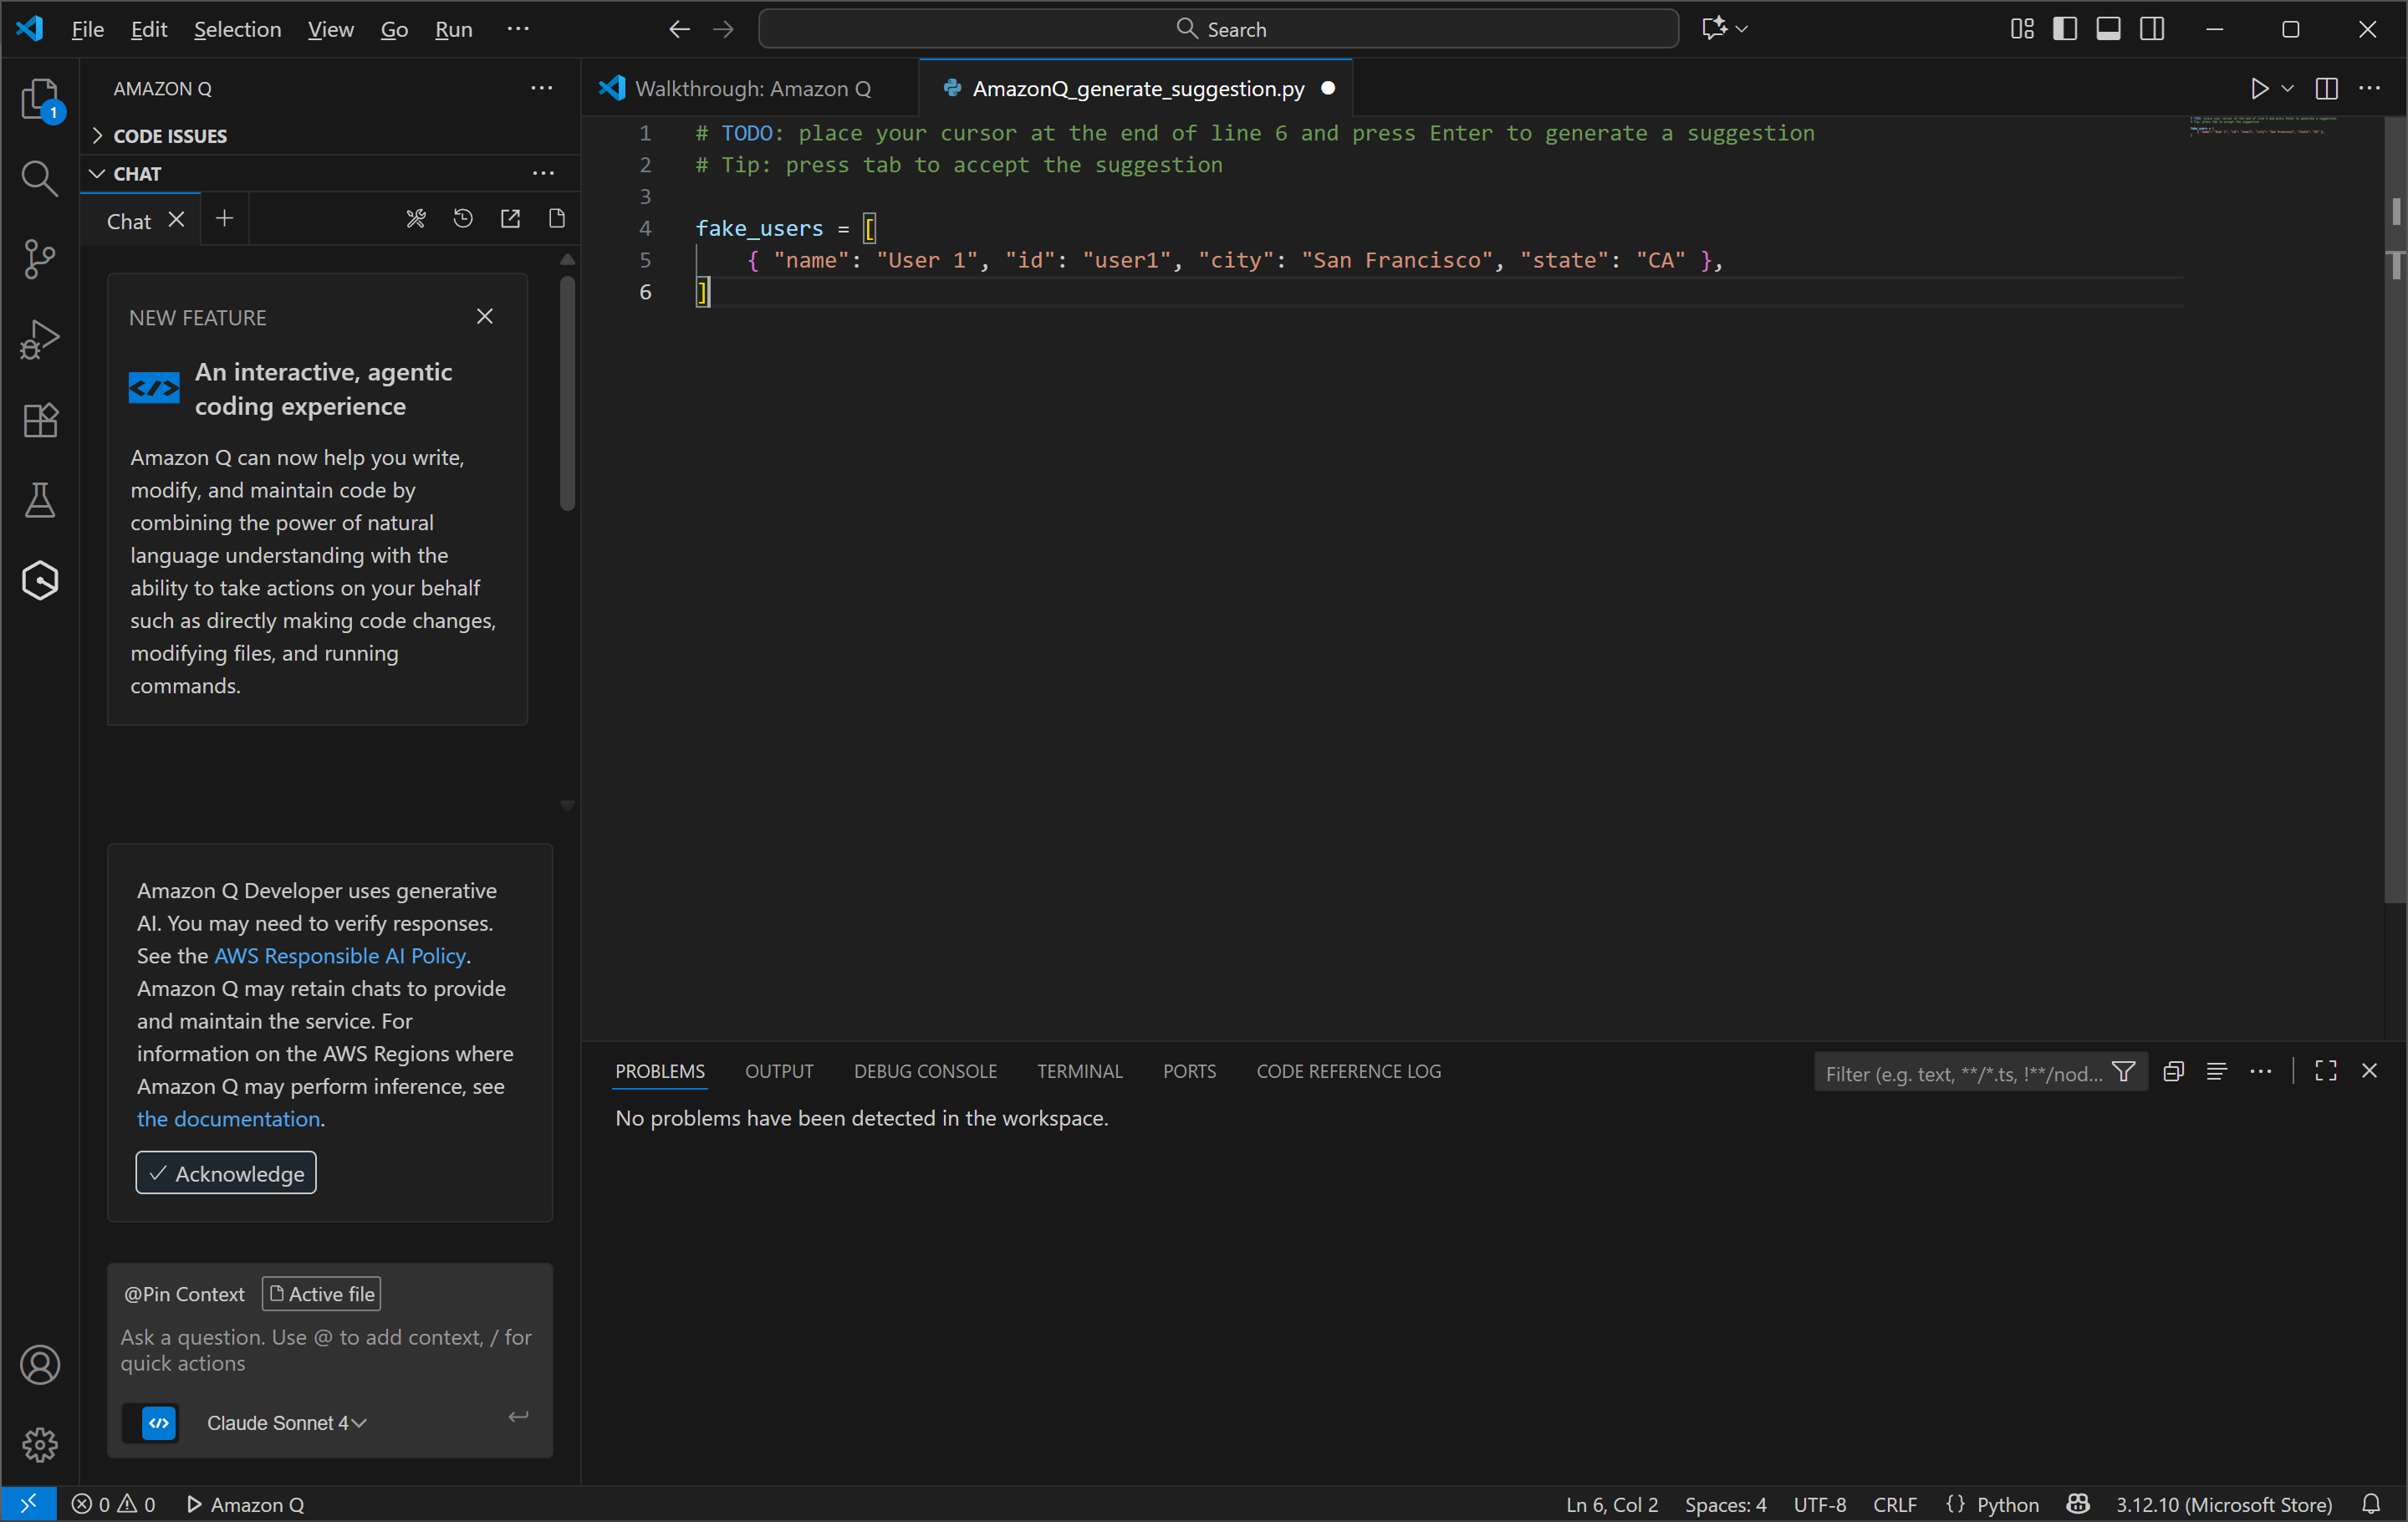Add a new chat tab with plus
Image resolution: width=2408 pixels, height=1522 pixels.
(225, 219)
